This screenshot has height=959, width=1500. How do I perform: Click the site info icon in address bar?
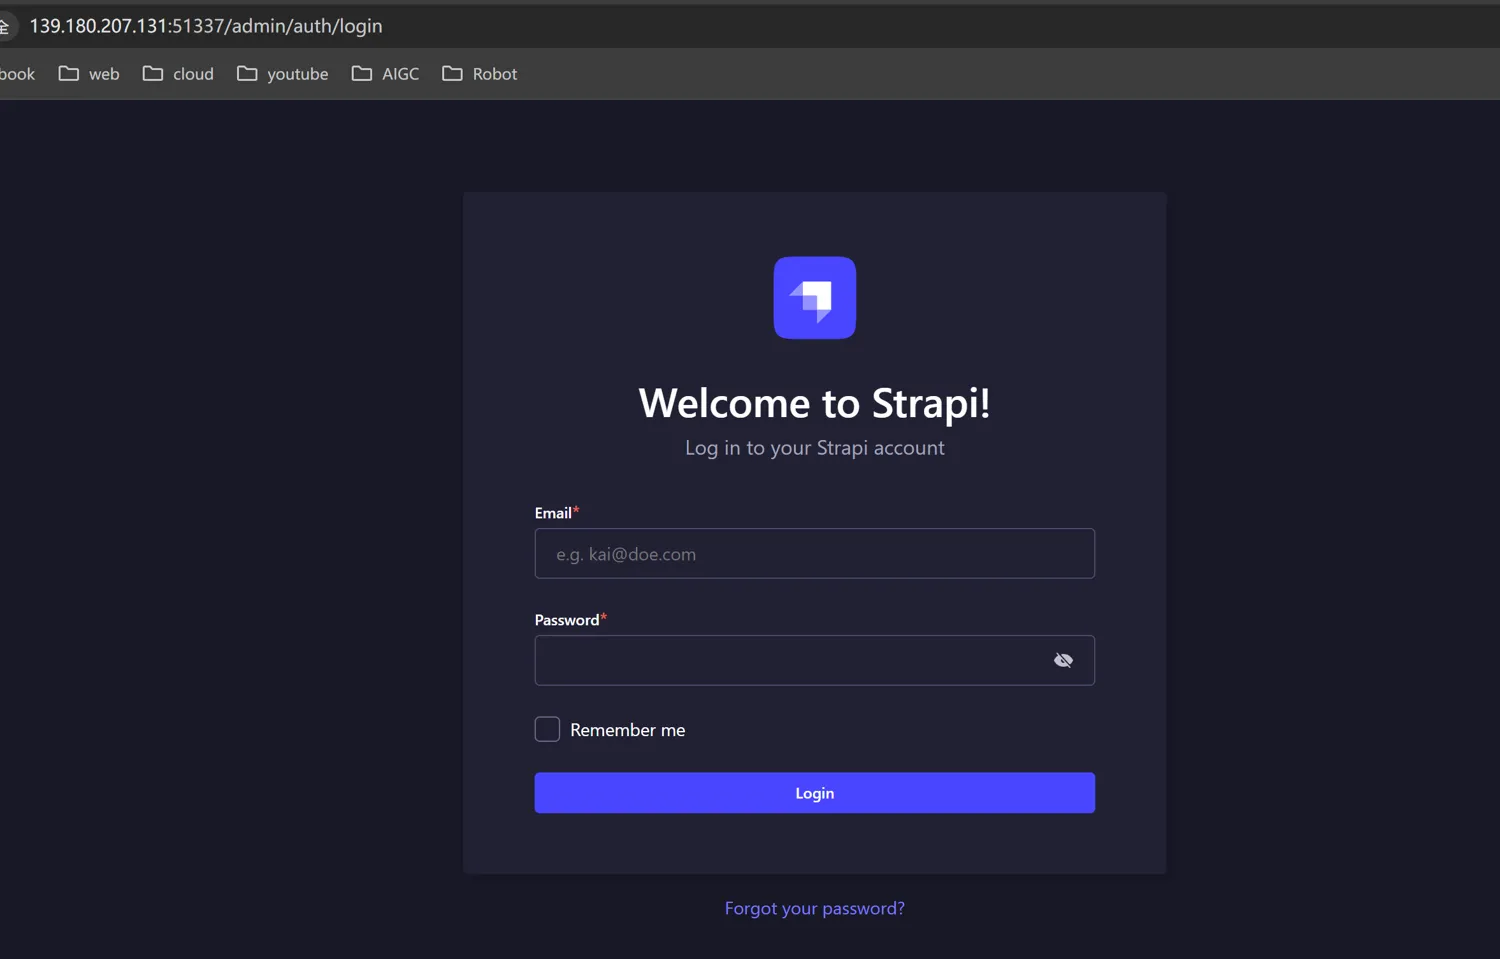point(4,26)
